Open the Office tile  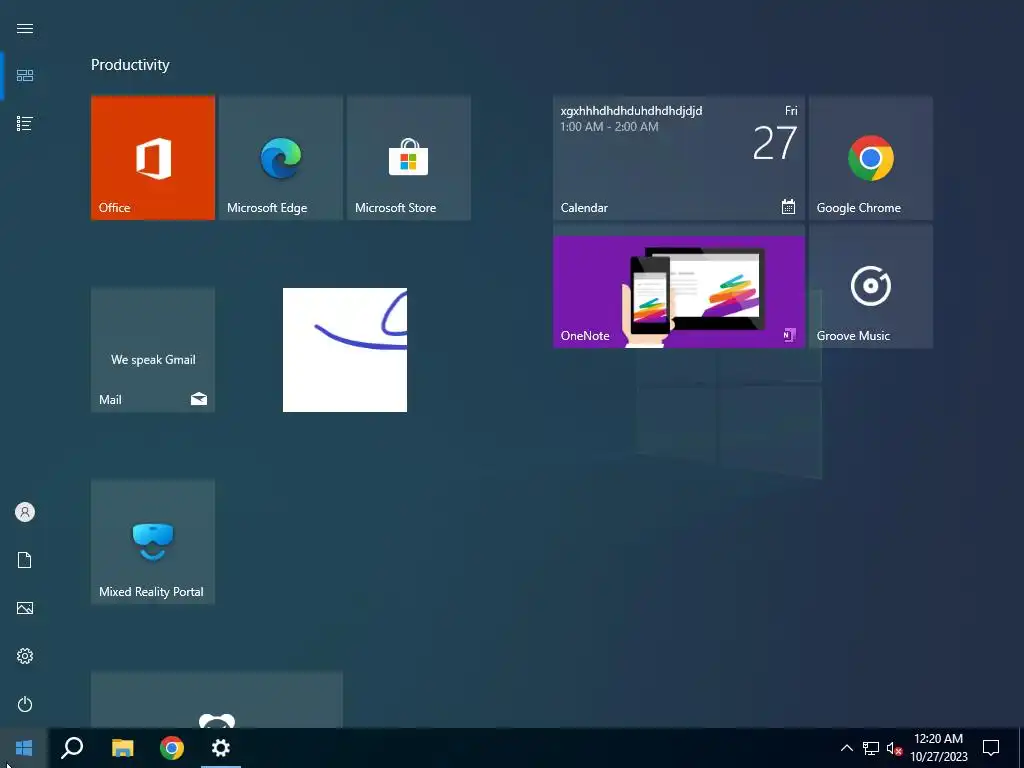(153, 158)
